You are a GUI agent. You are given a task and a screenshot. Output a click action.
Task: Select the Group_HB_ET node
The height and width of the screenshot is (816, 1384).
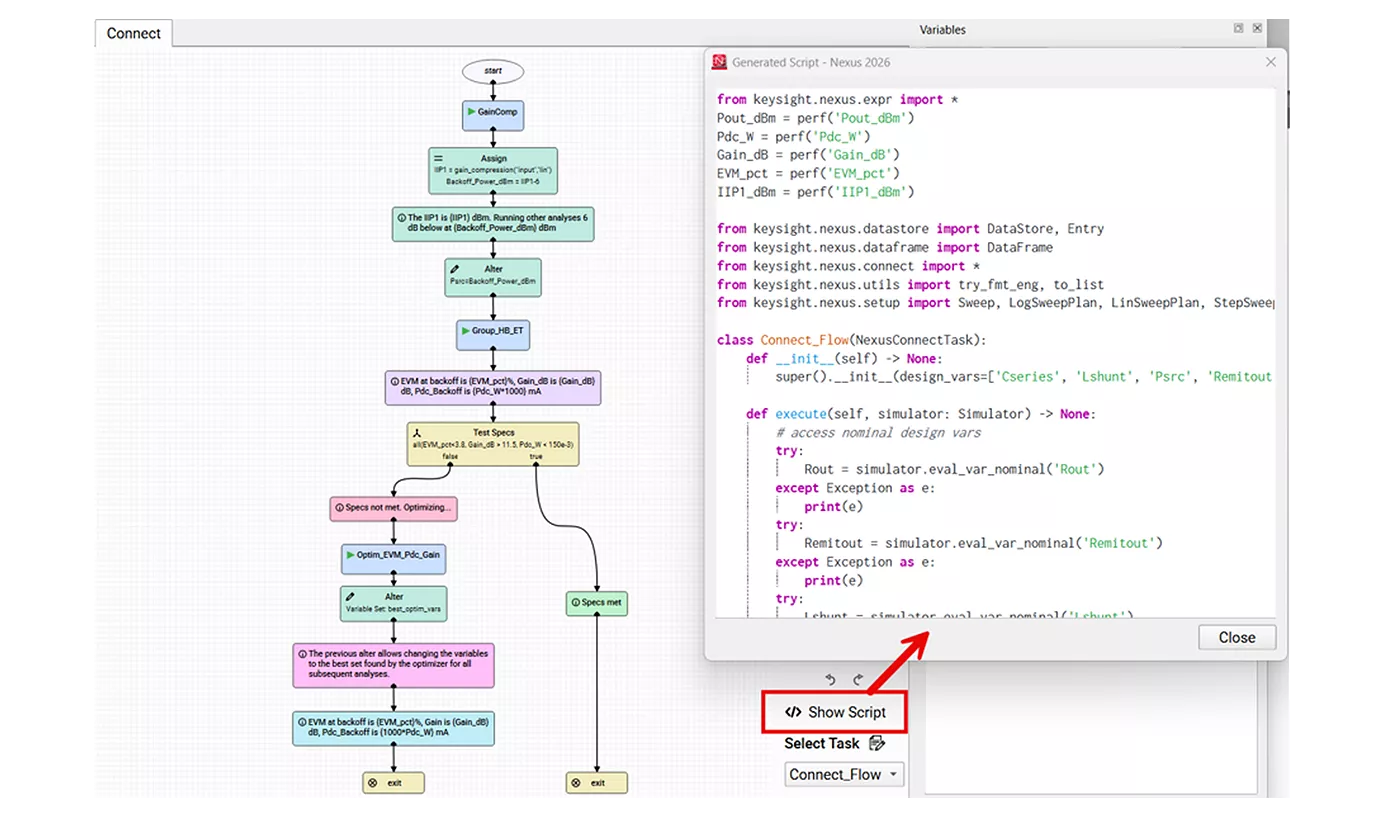[493, 334]
